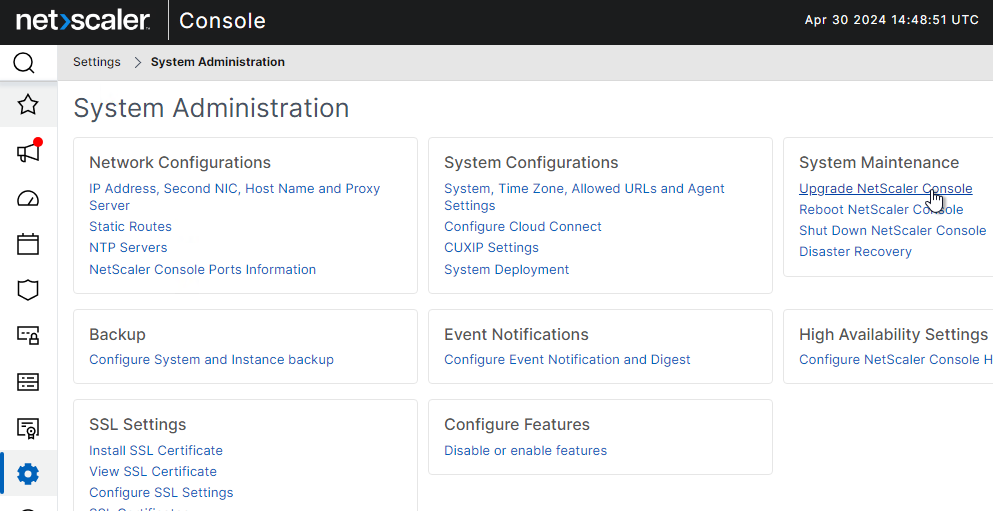993x511 pixels.
Task: Open the locked gateway icon in sidebar
Action: point(28,335)
